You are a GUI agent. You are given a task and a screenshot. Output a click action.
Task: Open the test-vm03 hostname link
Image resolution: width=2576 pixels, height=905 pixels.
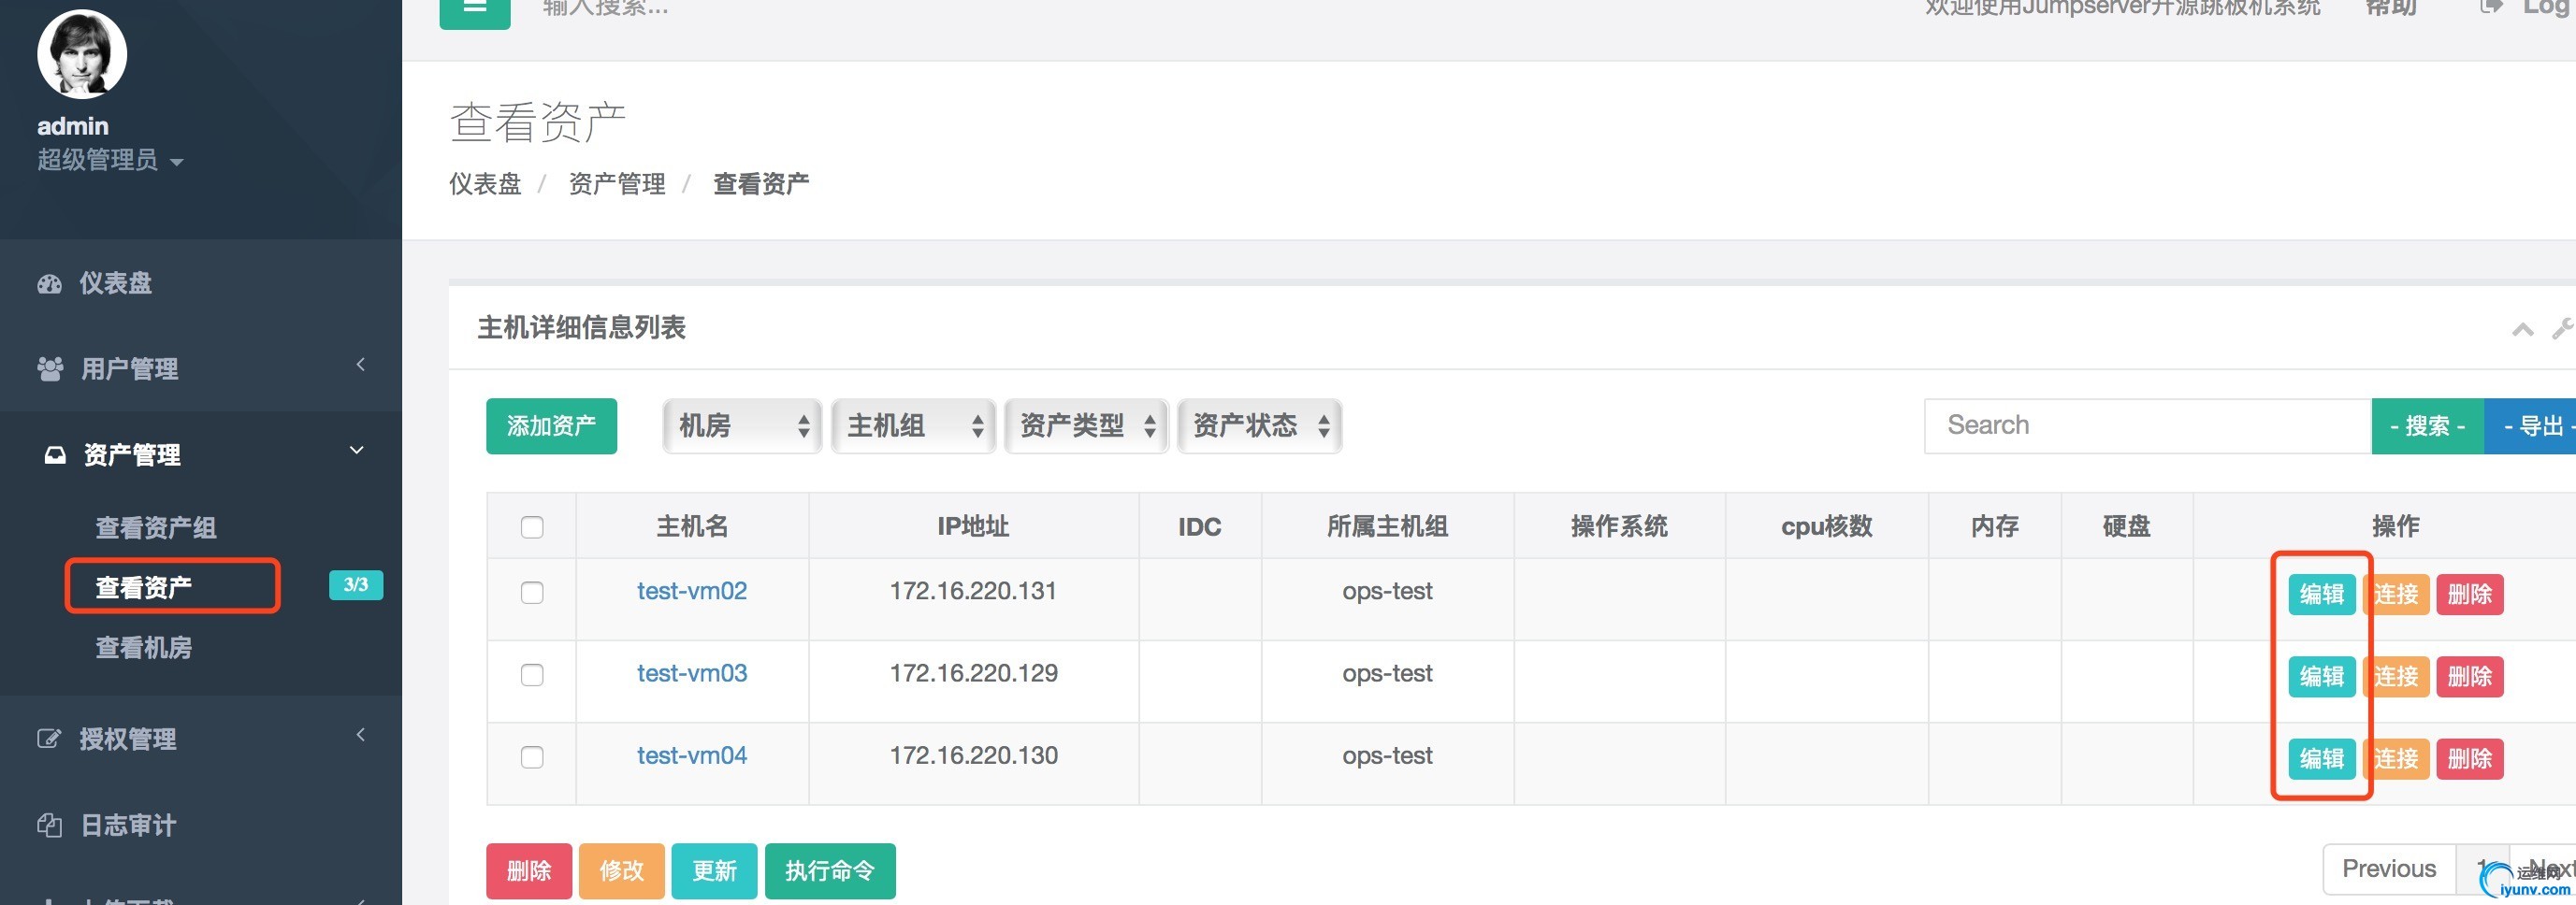coord(692,674)
